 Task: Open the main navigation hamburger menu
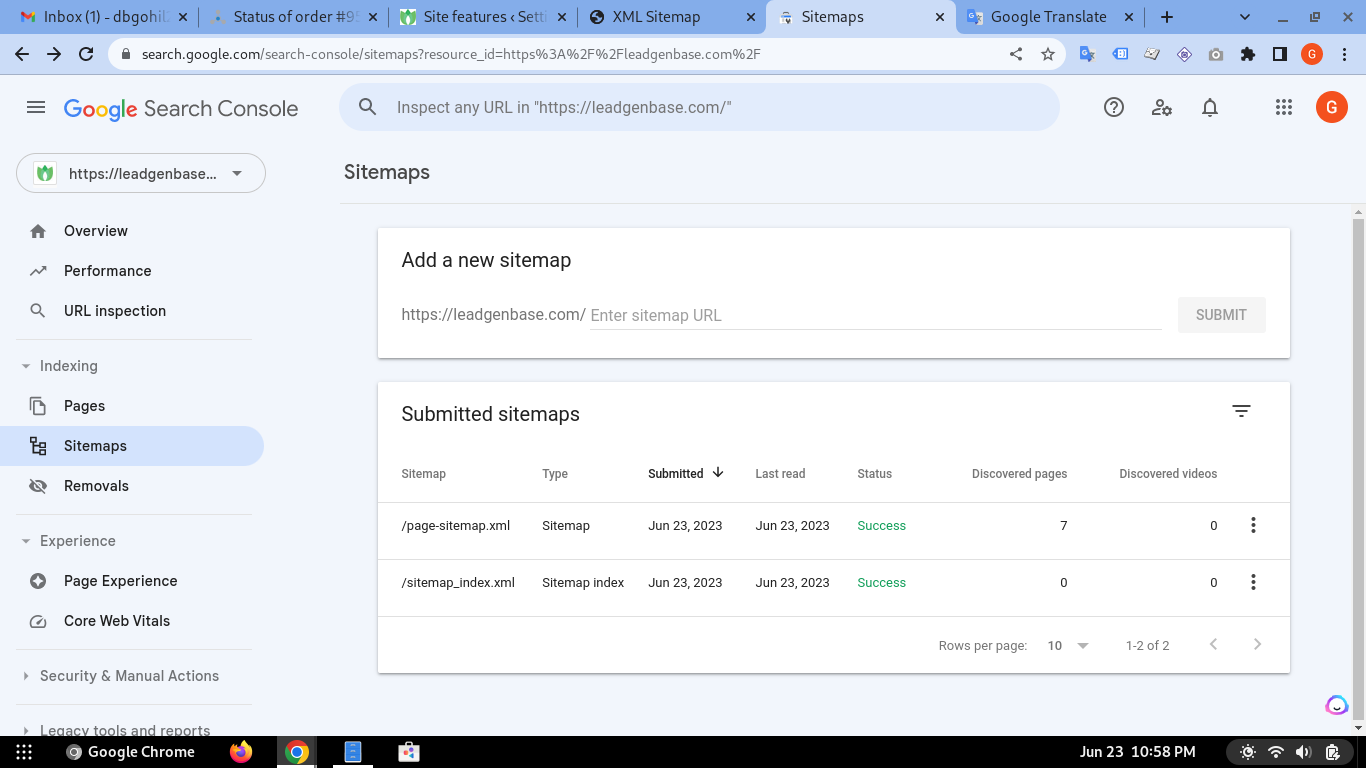click(x=36, y=108)
